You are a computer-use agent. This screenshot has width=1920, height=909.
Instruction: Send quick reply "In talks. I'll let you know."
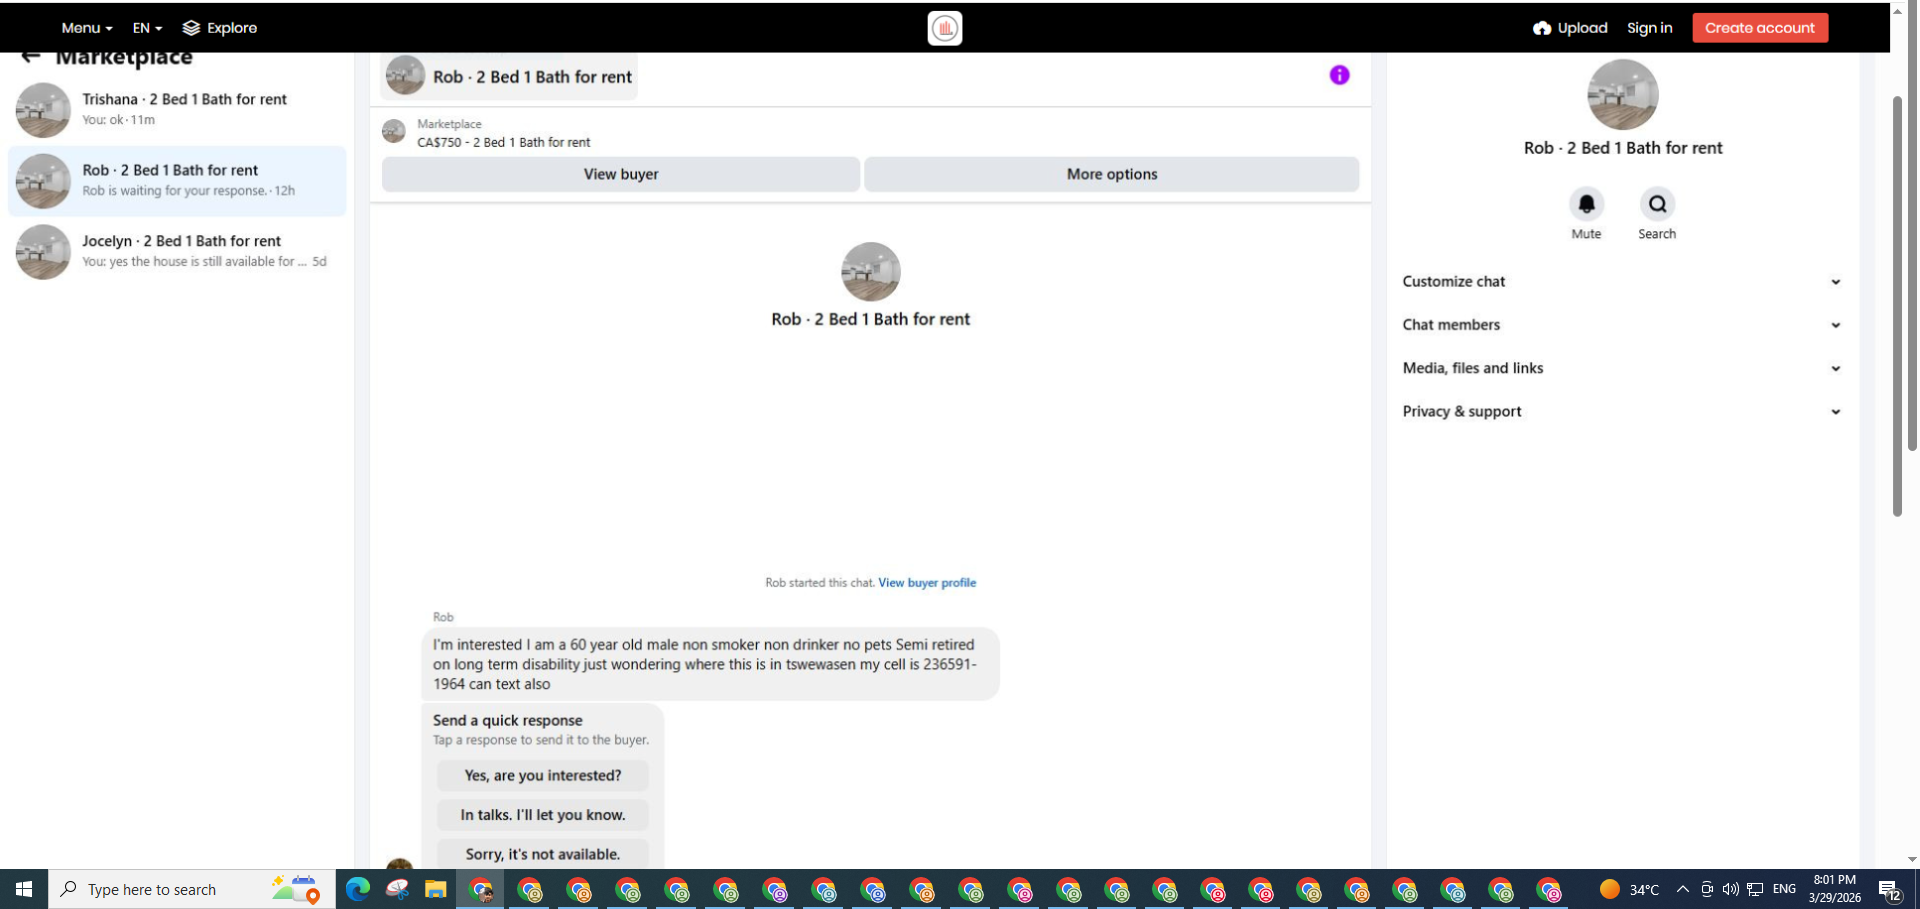[x=543, y=815]
